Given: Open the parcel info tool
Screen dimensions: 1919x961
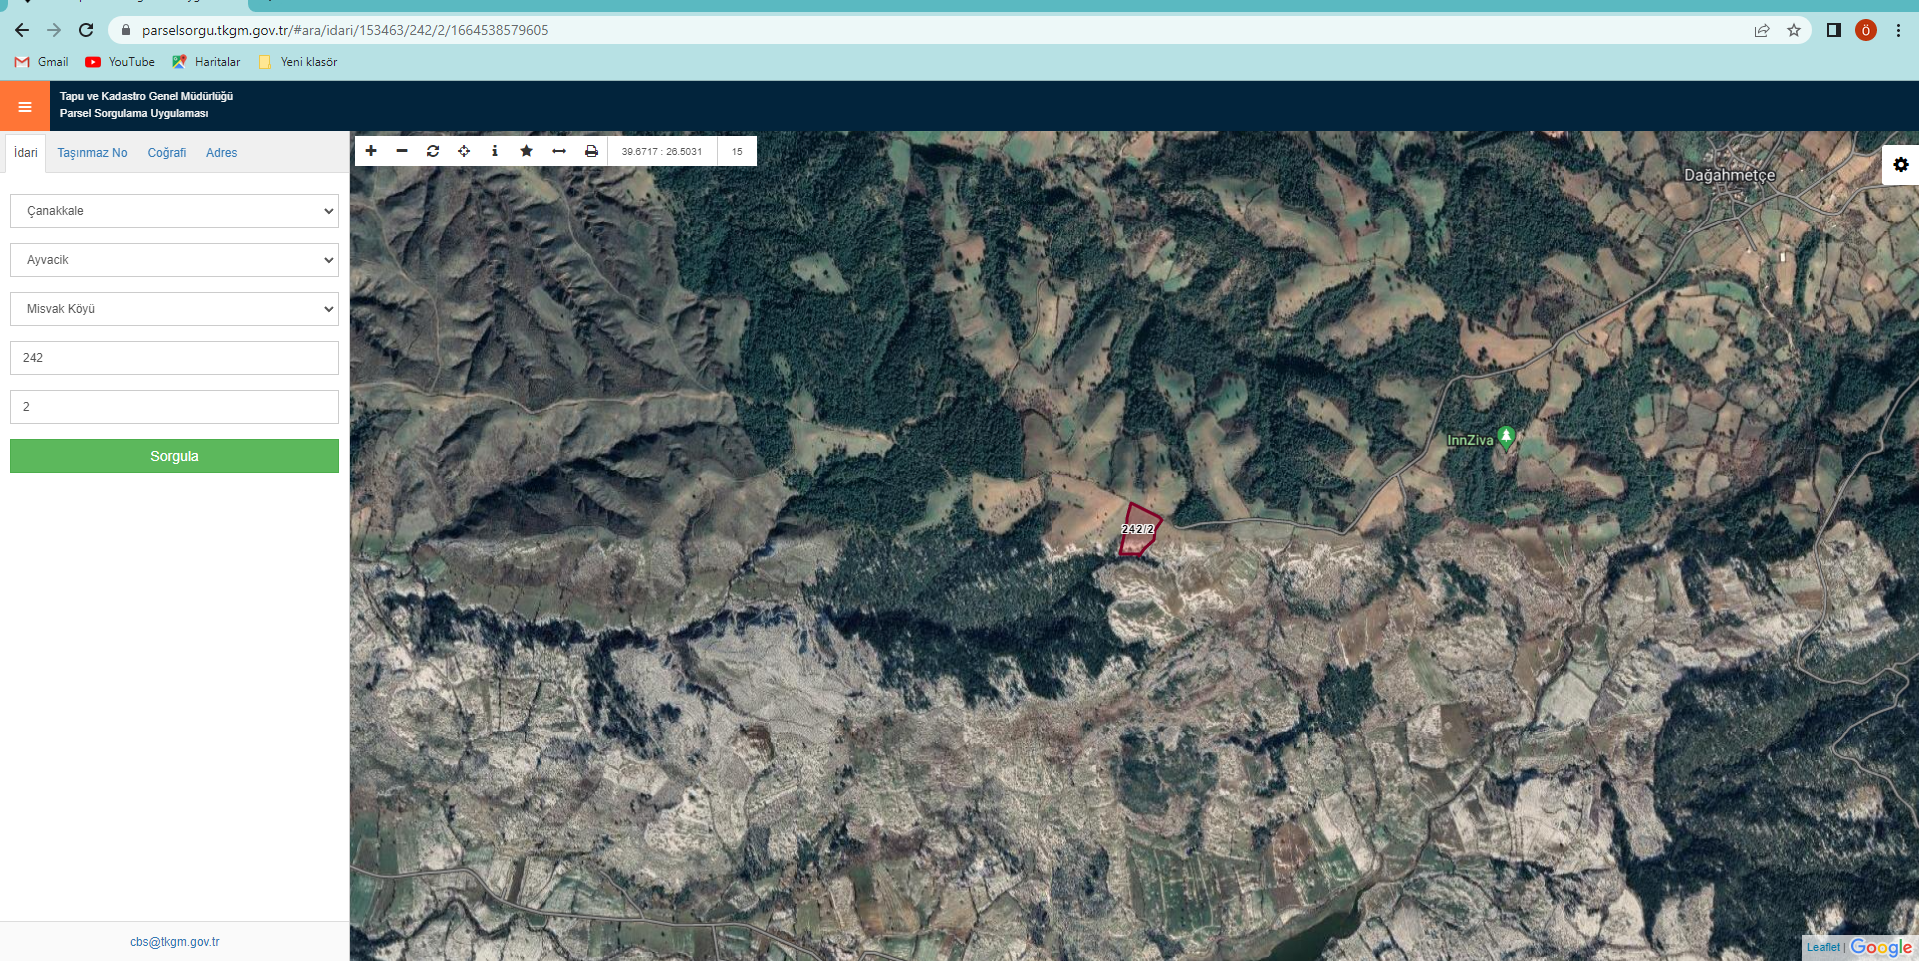Looking at the screenshot, I should pos(495,151).
